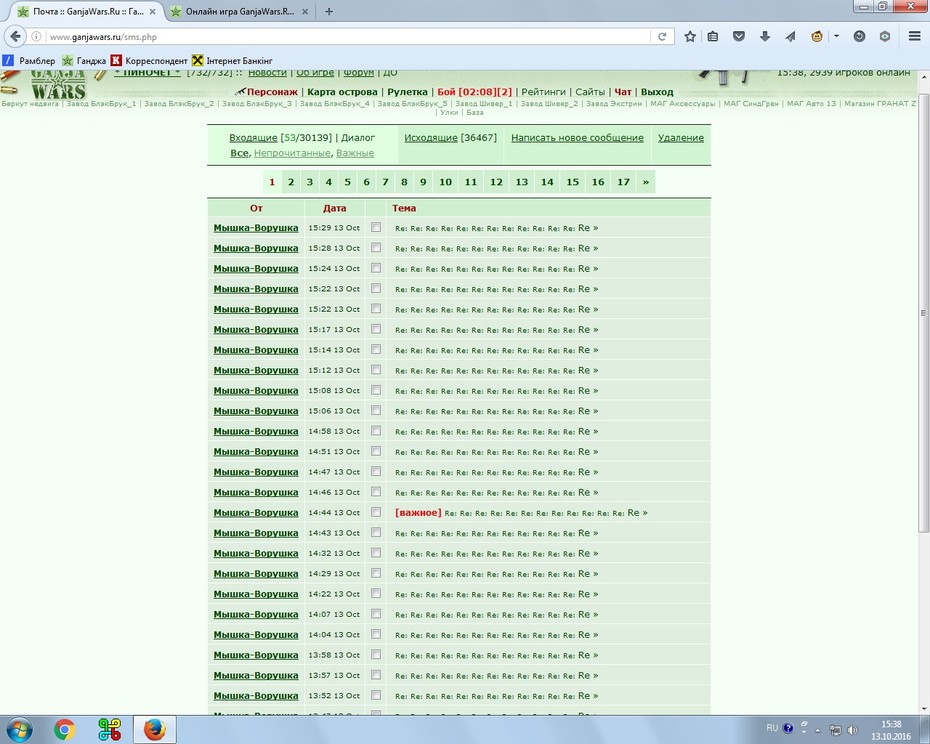Click the circular clock arrow toolbar icon
The width and height of the screenshot is (930, 744).
click(859, 36)
